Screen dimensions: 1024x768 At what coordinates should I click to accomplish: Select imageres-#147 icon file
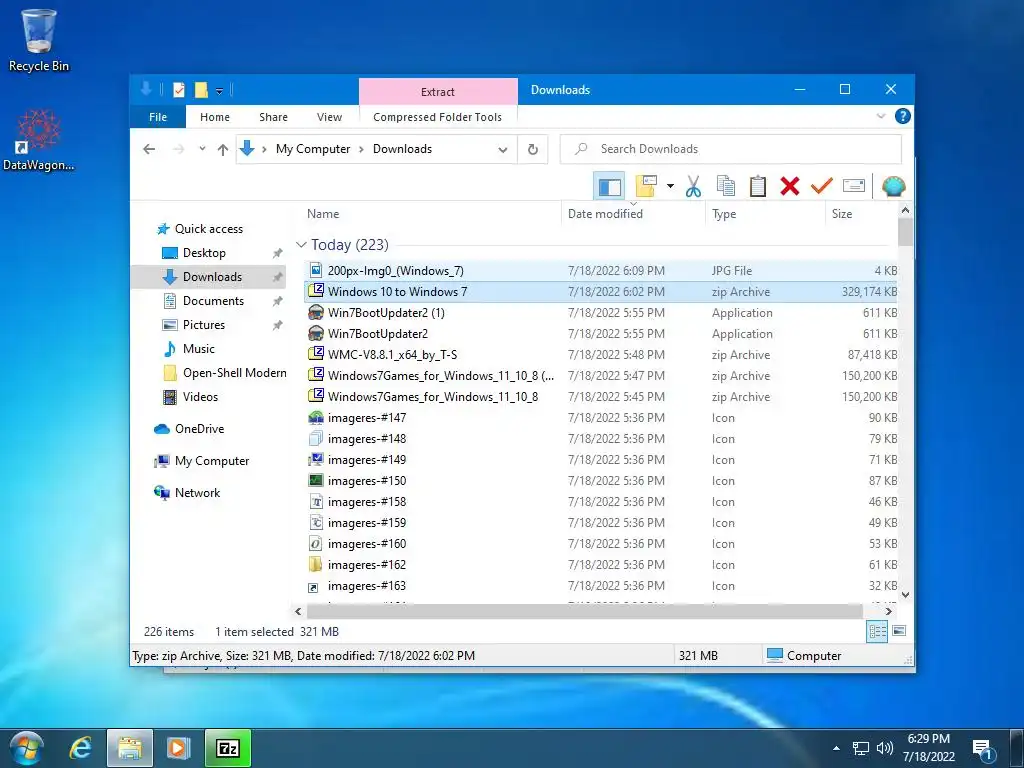click(366, 418)
